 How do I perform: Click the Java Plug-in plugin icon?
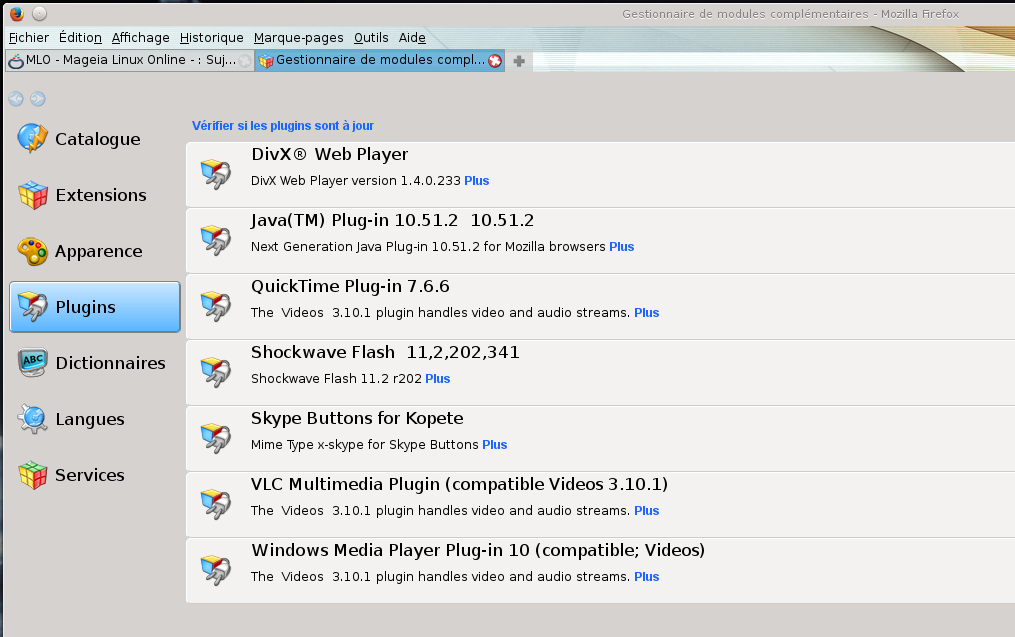[x=216, y=240]
